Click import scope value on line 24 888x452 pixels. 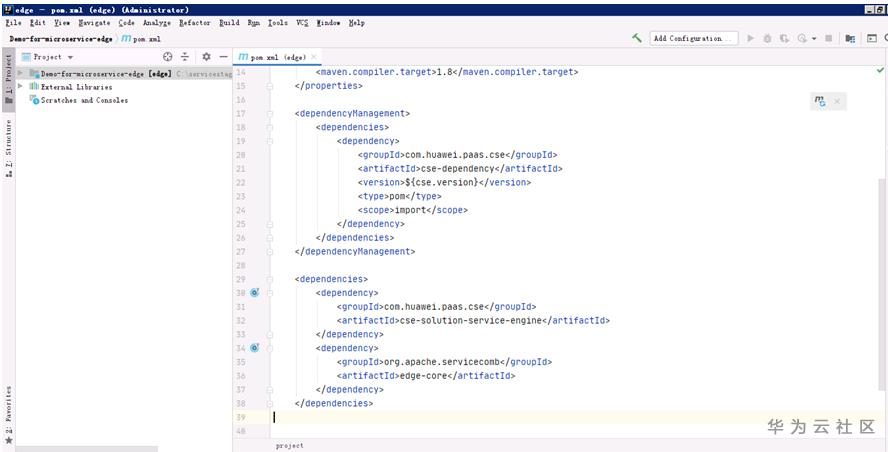pyautogui.click(x=413, y=210)
